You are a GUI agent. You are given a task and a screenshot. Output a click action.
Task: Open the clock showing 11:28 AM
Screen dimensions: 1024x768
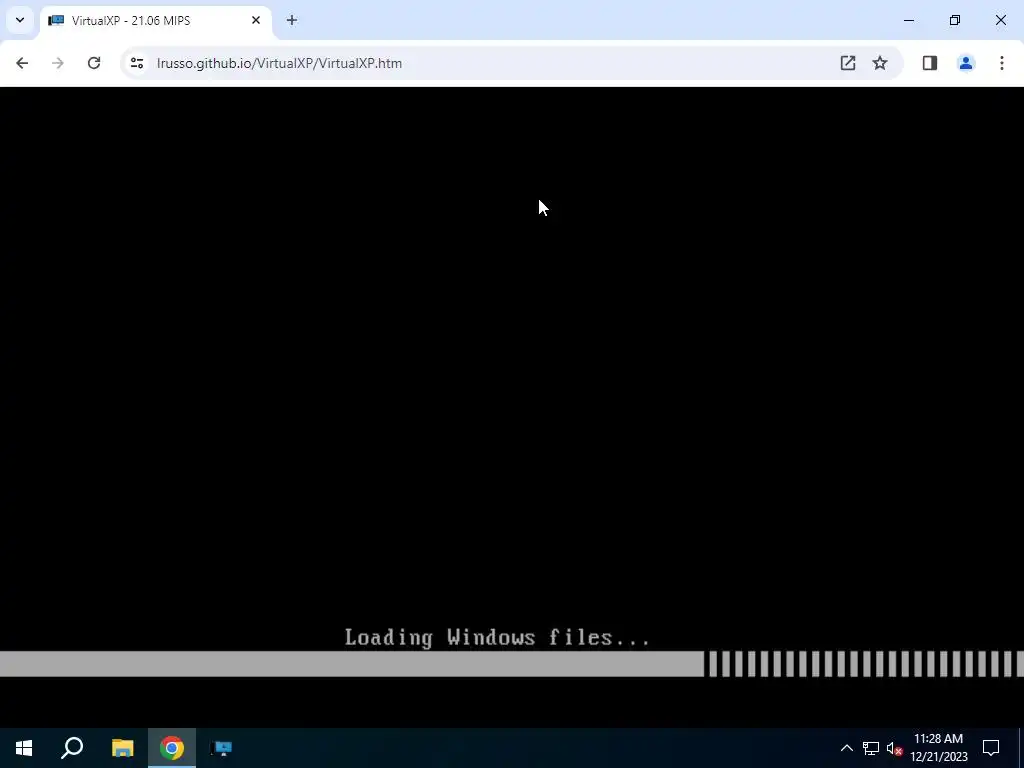click(x=938, y=748)
